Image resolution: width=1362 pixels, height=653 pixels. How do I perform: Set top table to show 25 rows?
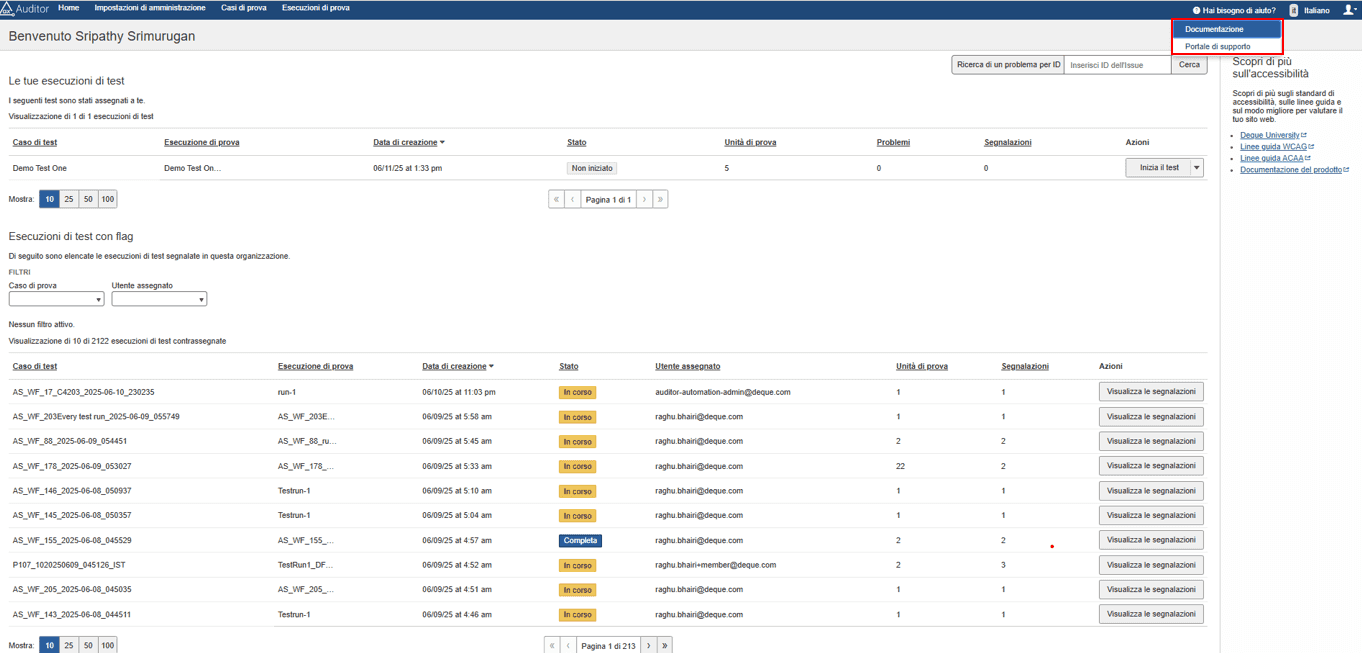pyautogui.click(x=69, y=199)
